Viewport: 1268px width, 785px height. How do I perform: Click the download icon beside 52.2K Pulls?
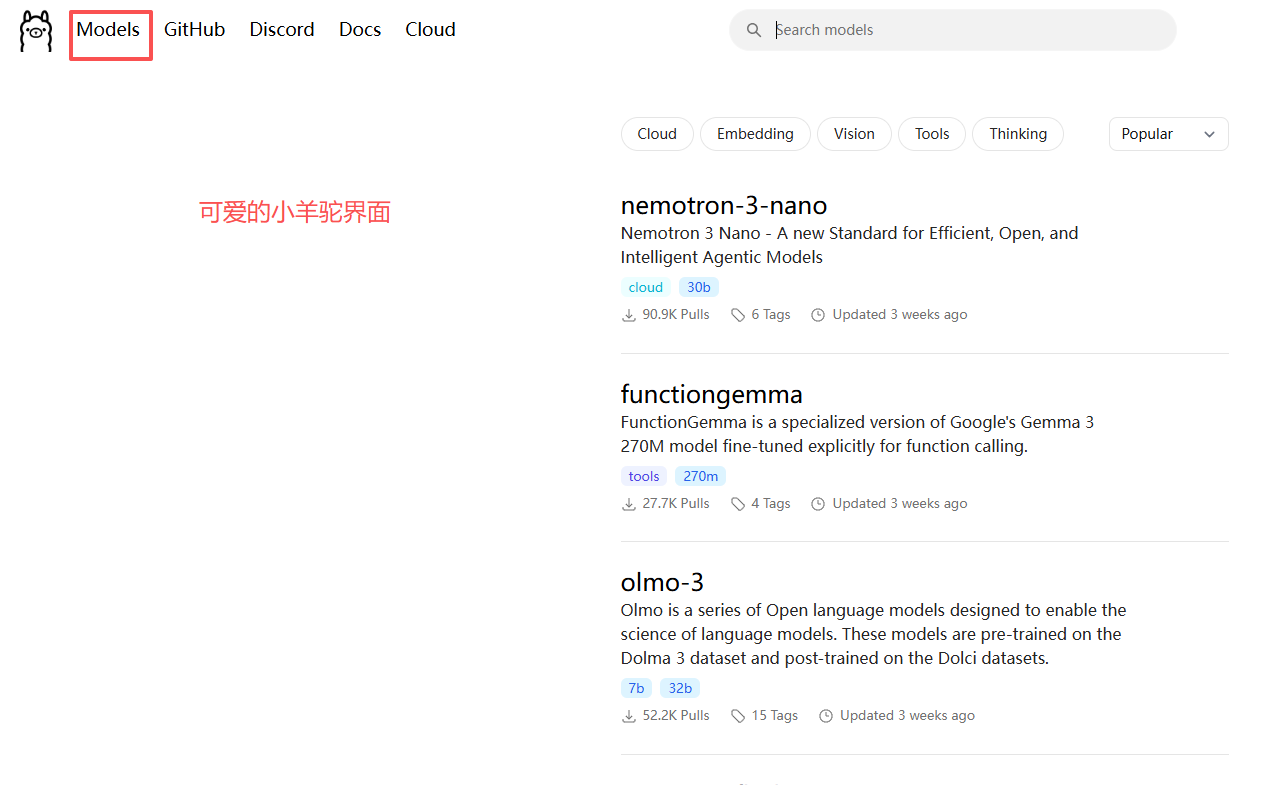[629, 716]
